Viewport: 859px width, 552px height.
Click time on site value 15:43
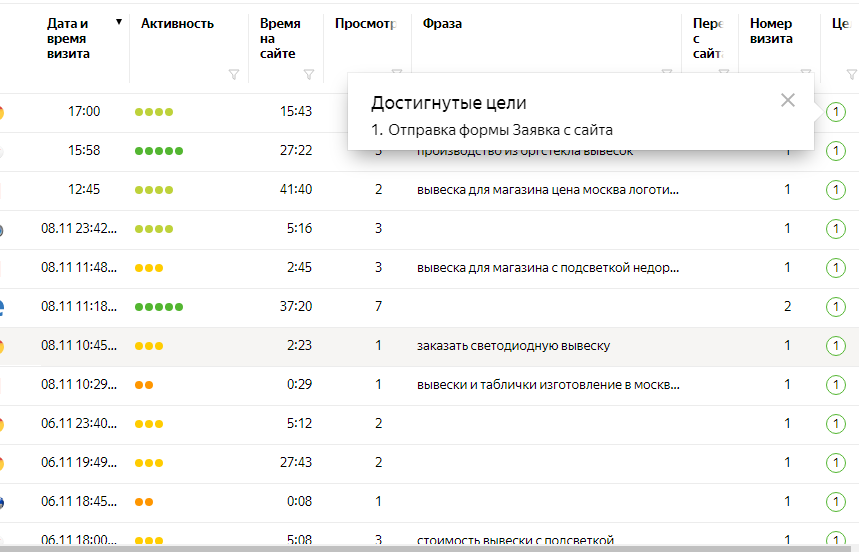pos(296,112)
